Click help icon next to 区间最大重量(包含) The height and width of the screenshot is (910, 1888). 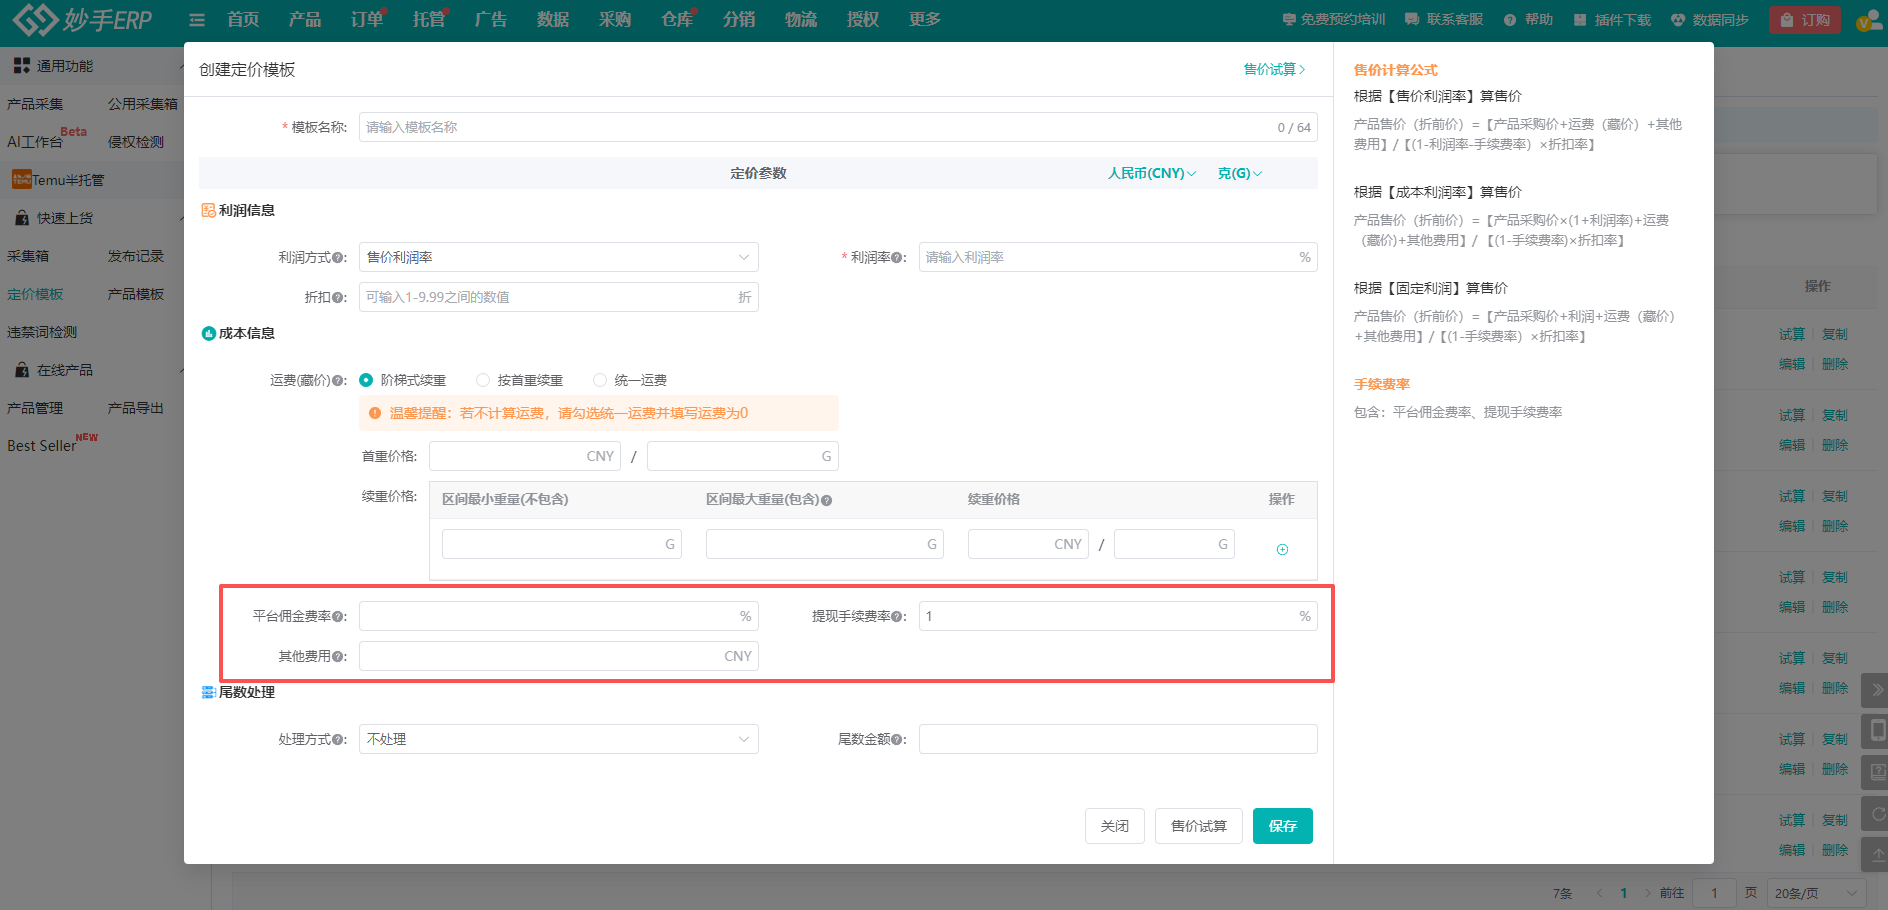827,500
